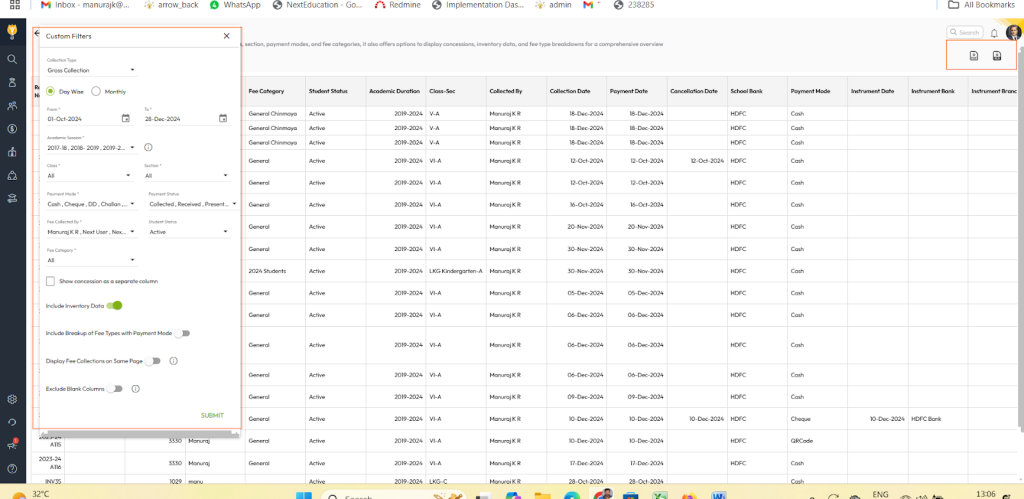
Task: Open the announcements megaphone in the sidebar
Action: coord(12,445)
